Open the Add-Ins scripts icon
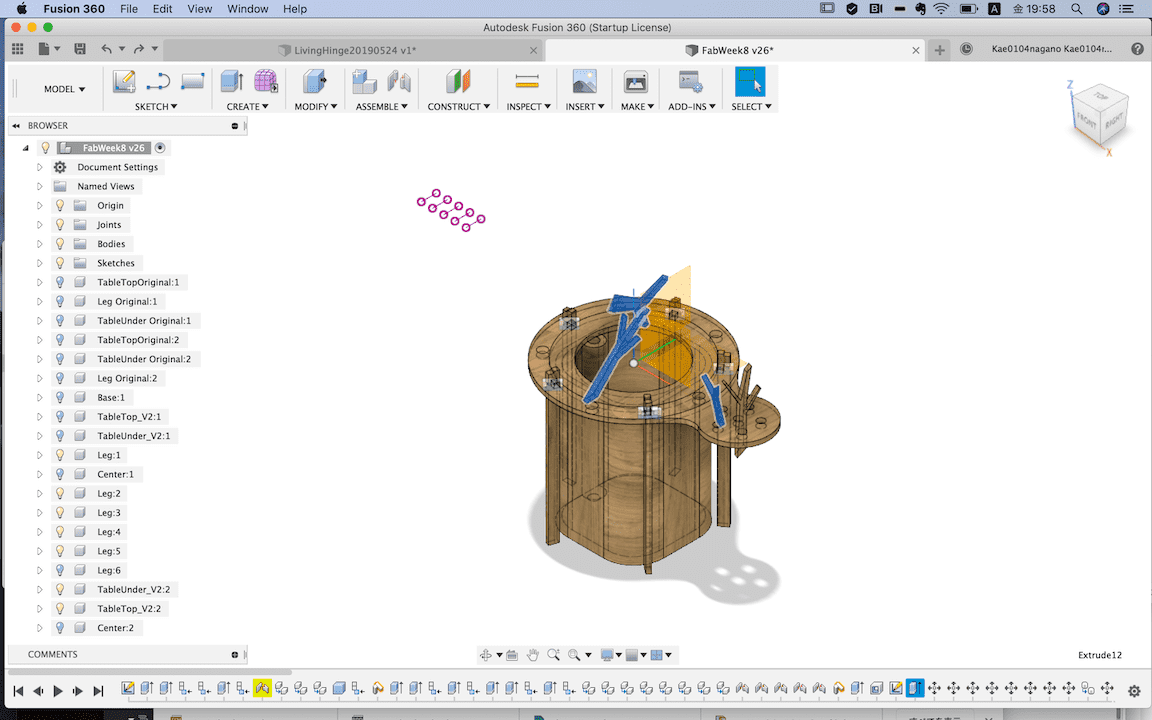This screenshot has width=1152, height=720. (691, 82)
